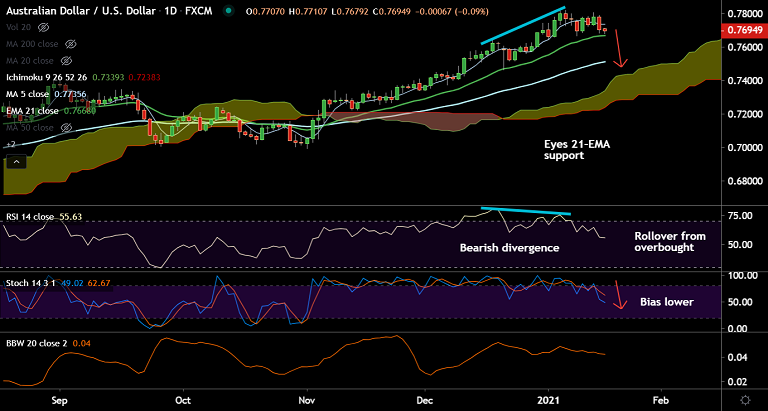Click the BBW value 0.04 in legend

(81, 344)
